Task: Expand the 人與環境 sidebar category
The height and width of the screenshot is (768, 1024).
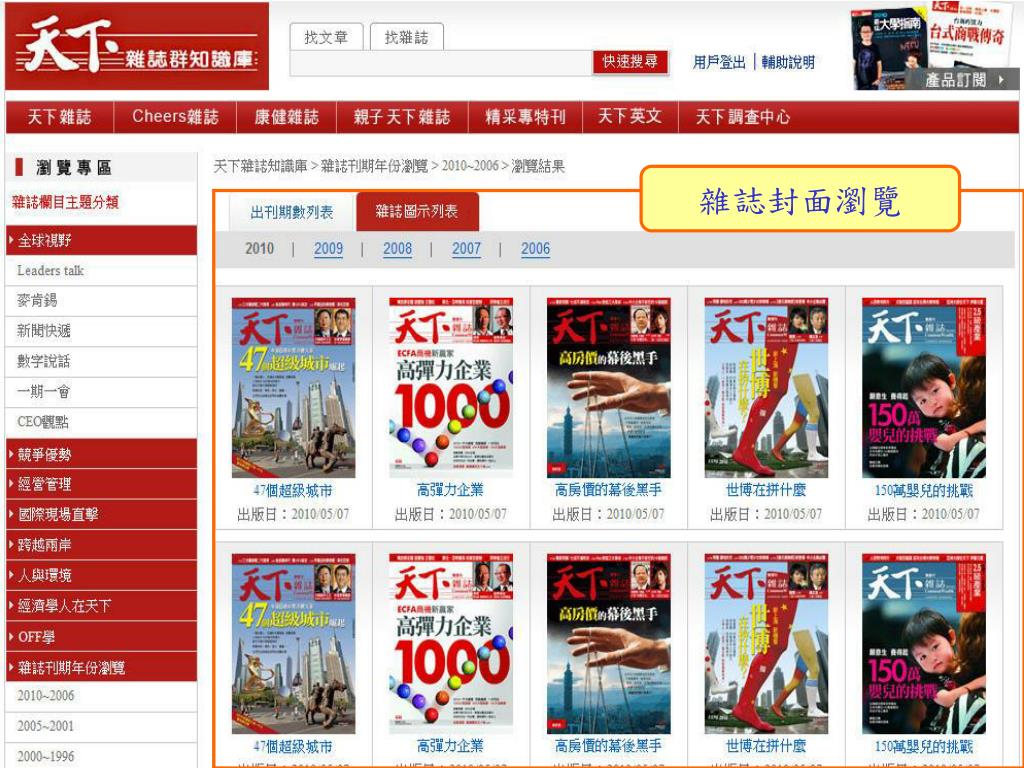Action: (101, 575)
